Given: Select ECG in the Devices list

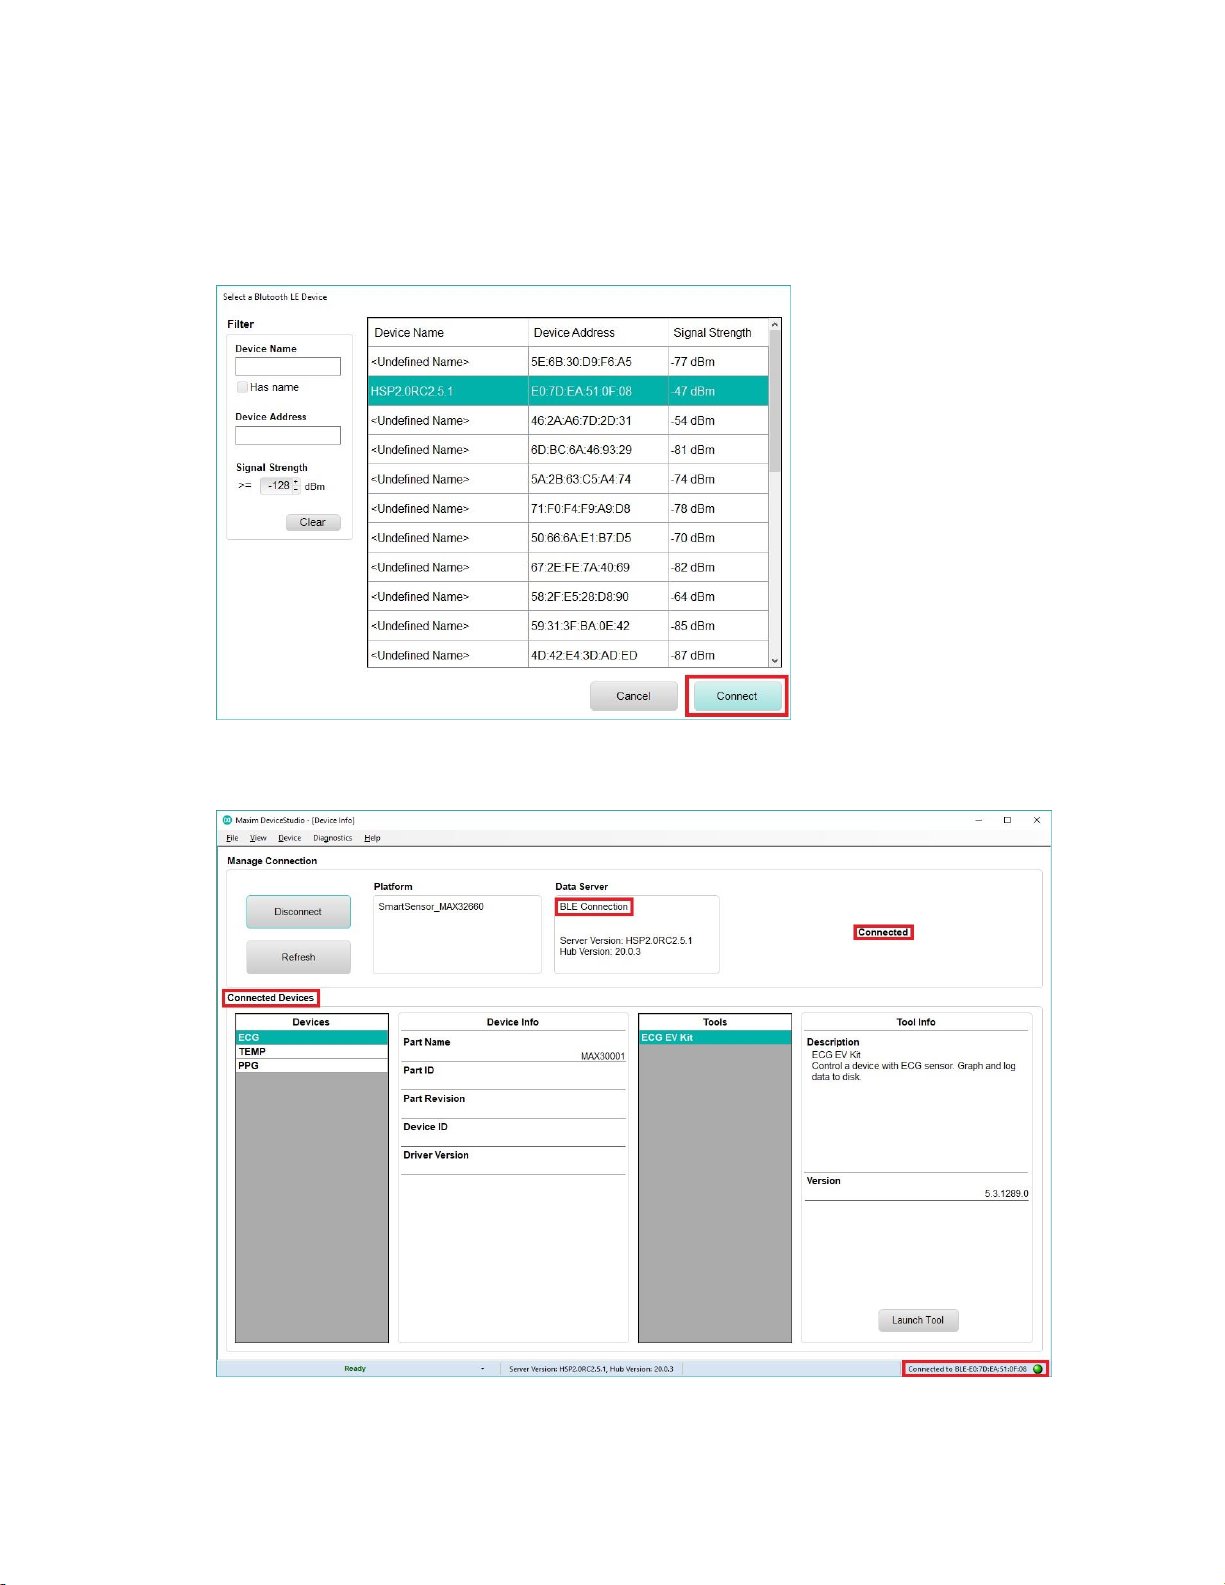Looking at the screenshot, I should (x=312, y=1038).
